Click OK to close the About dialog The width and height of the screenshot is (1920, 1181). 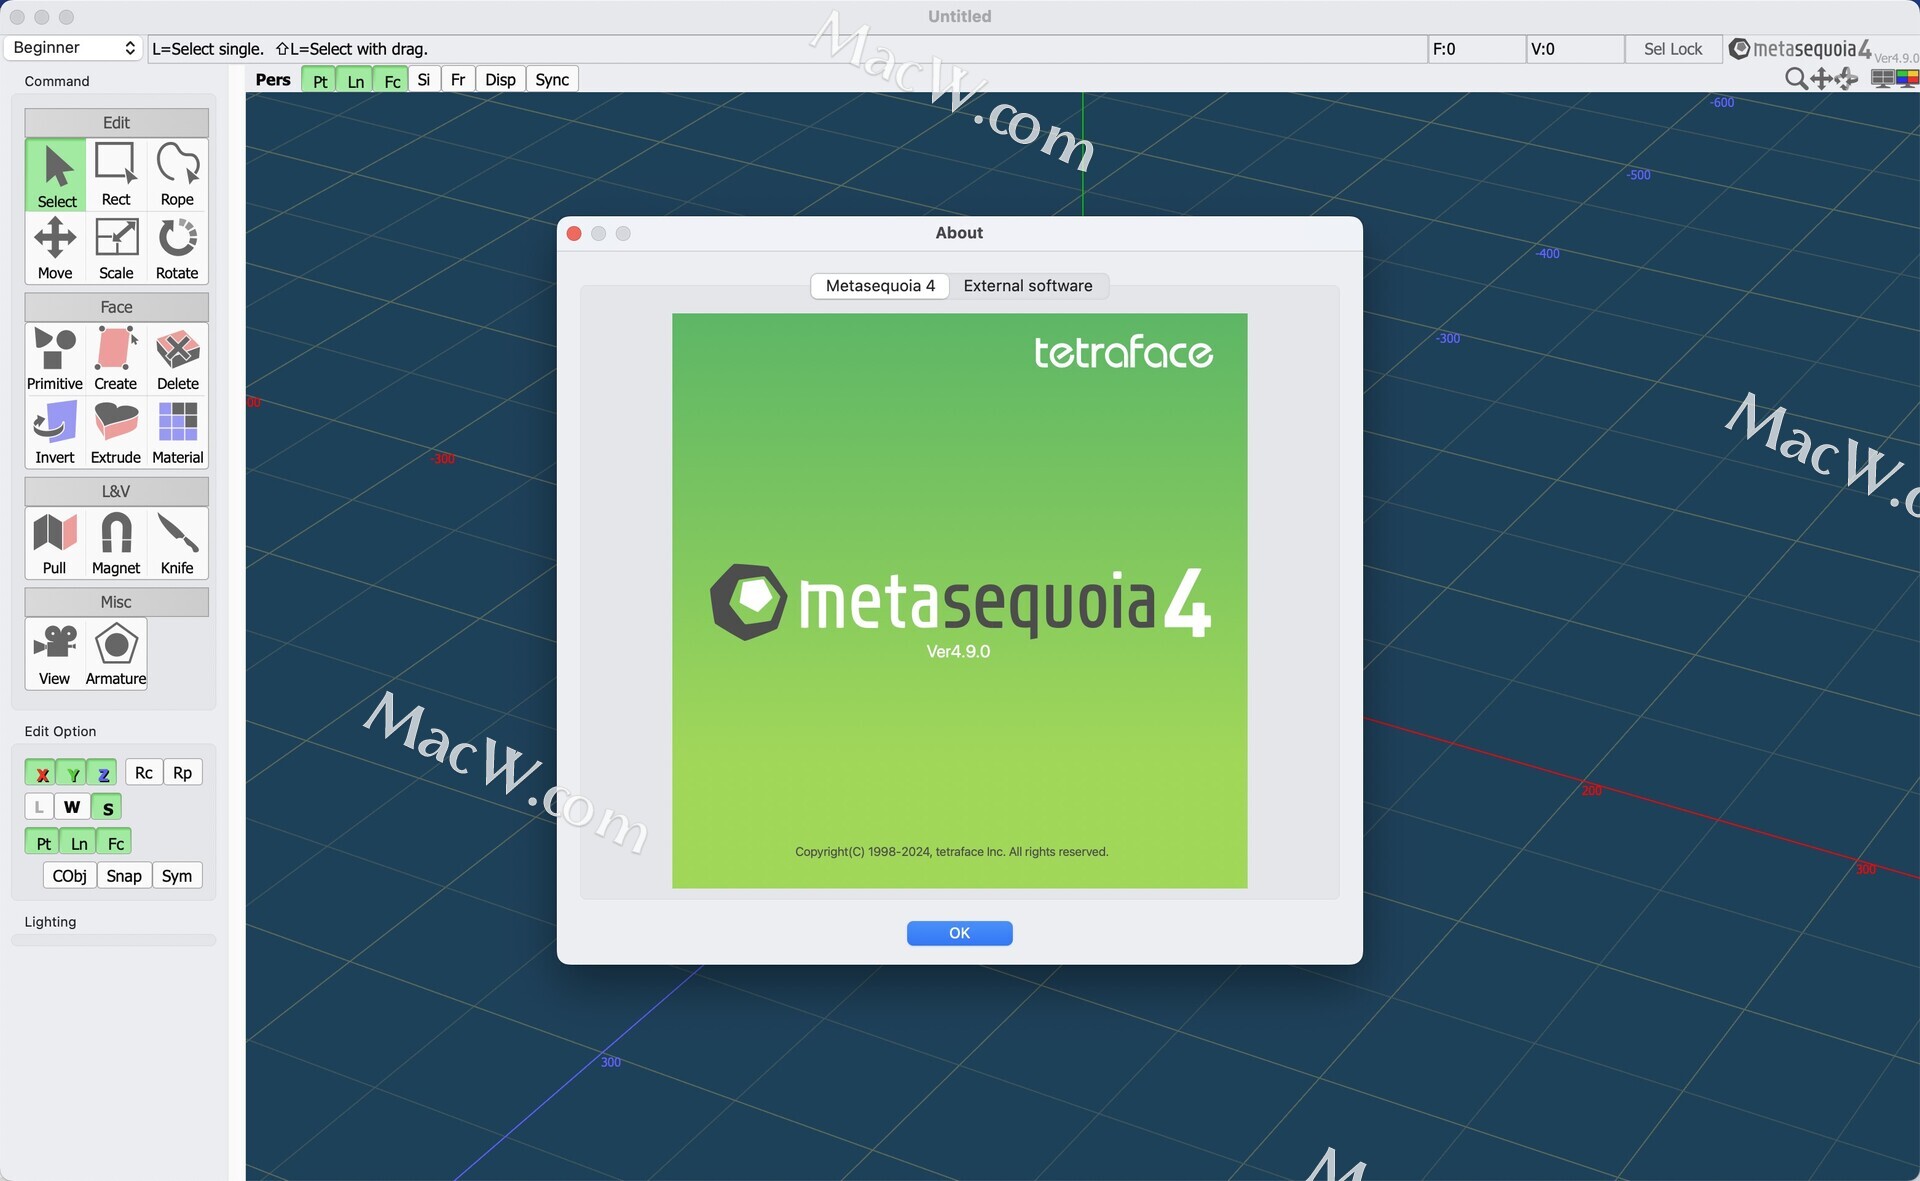[959, 933]
